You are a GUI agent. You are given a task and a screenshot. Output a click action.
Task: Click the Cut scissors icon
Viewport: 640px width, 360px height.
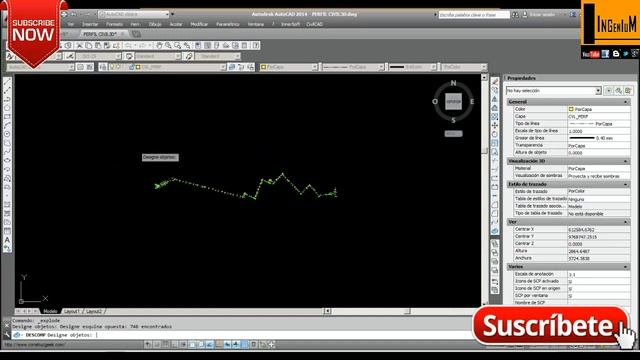(x=80, y=46)
